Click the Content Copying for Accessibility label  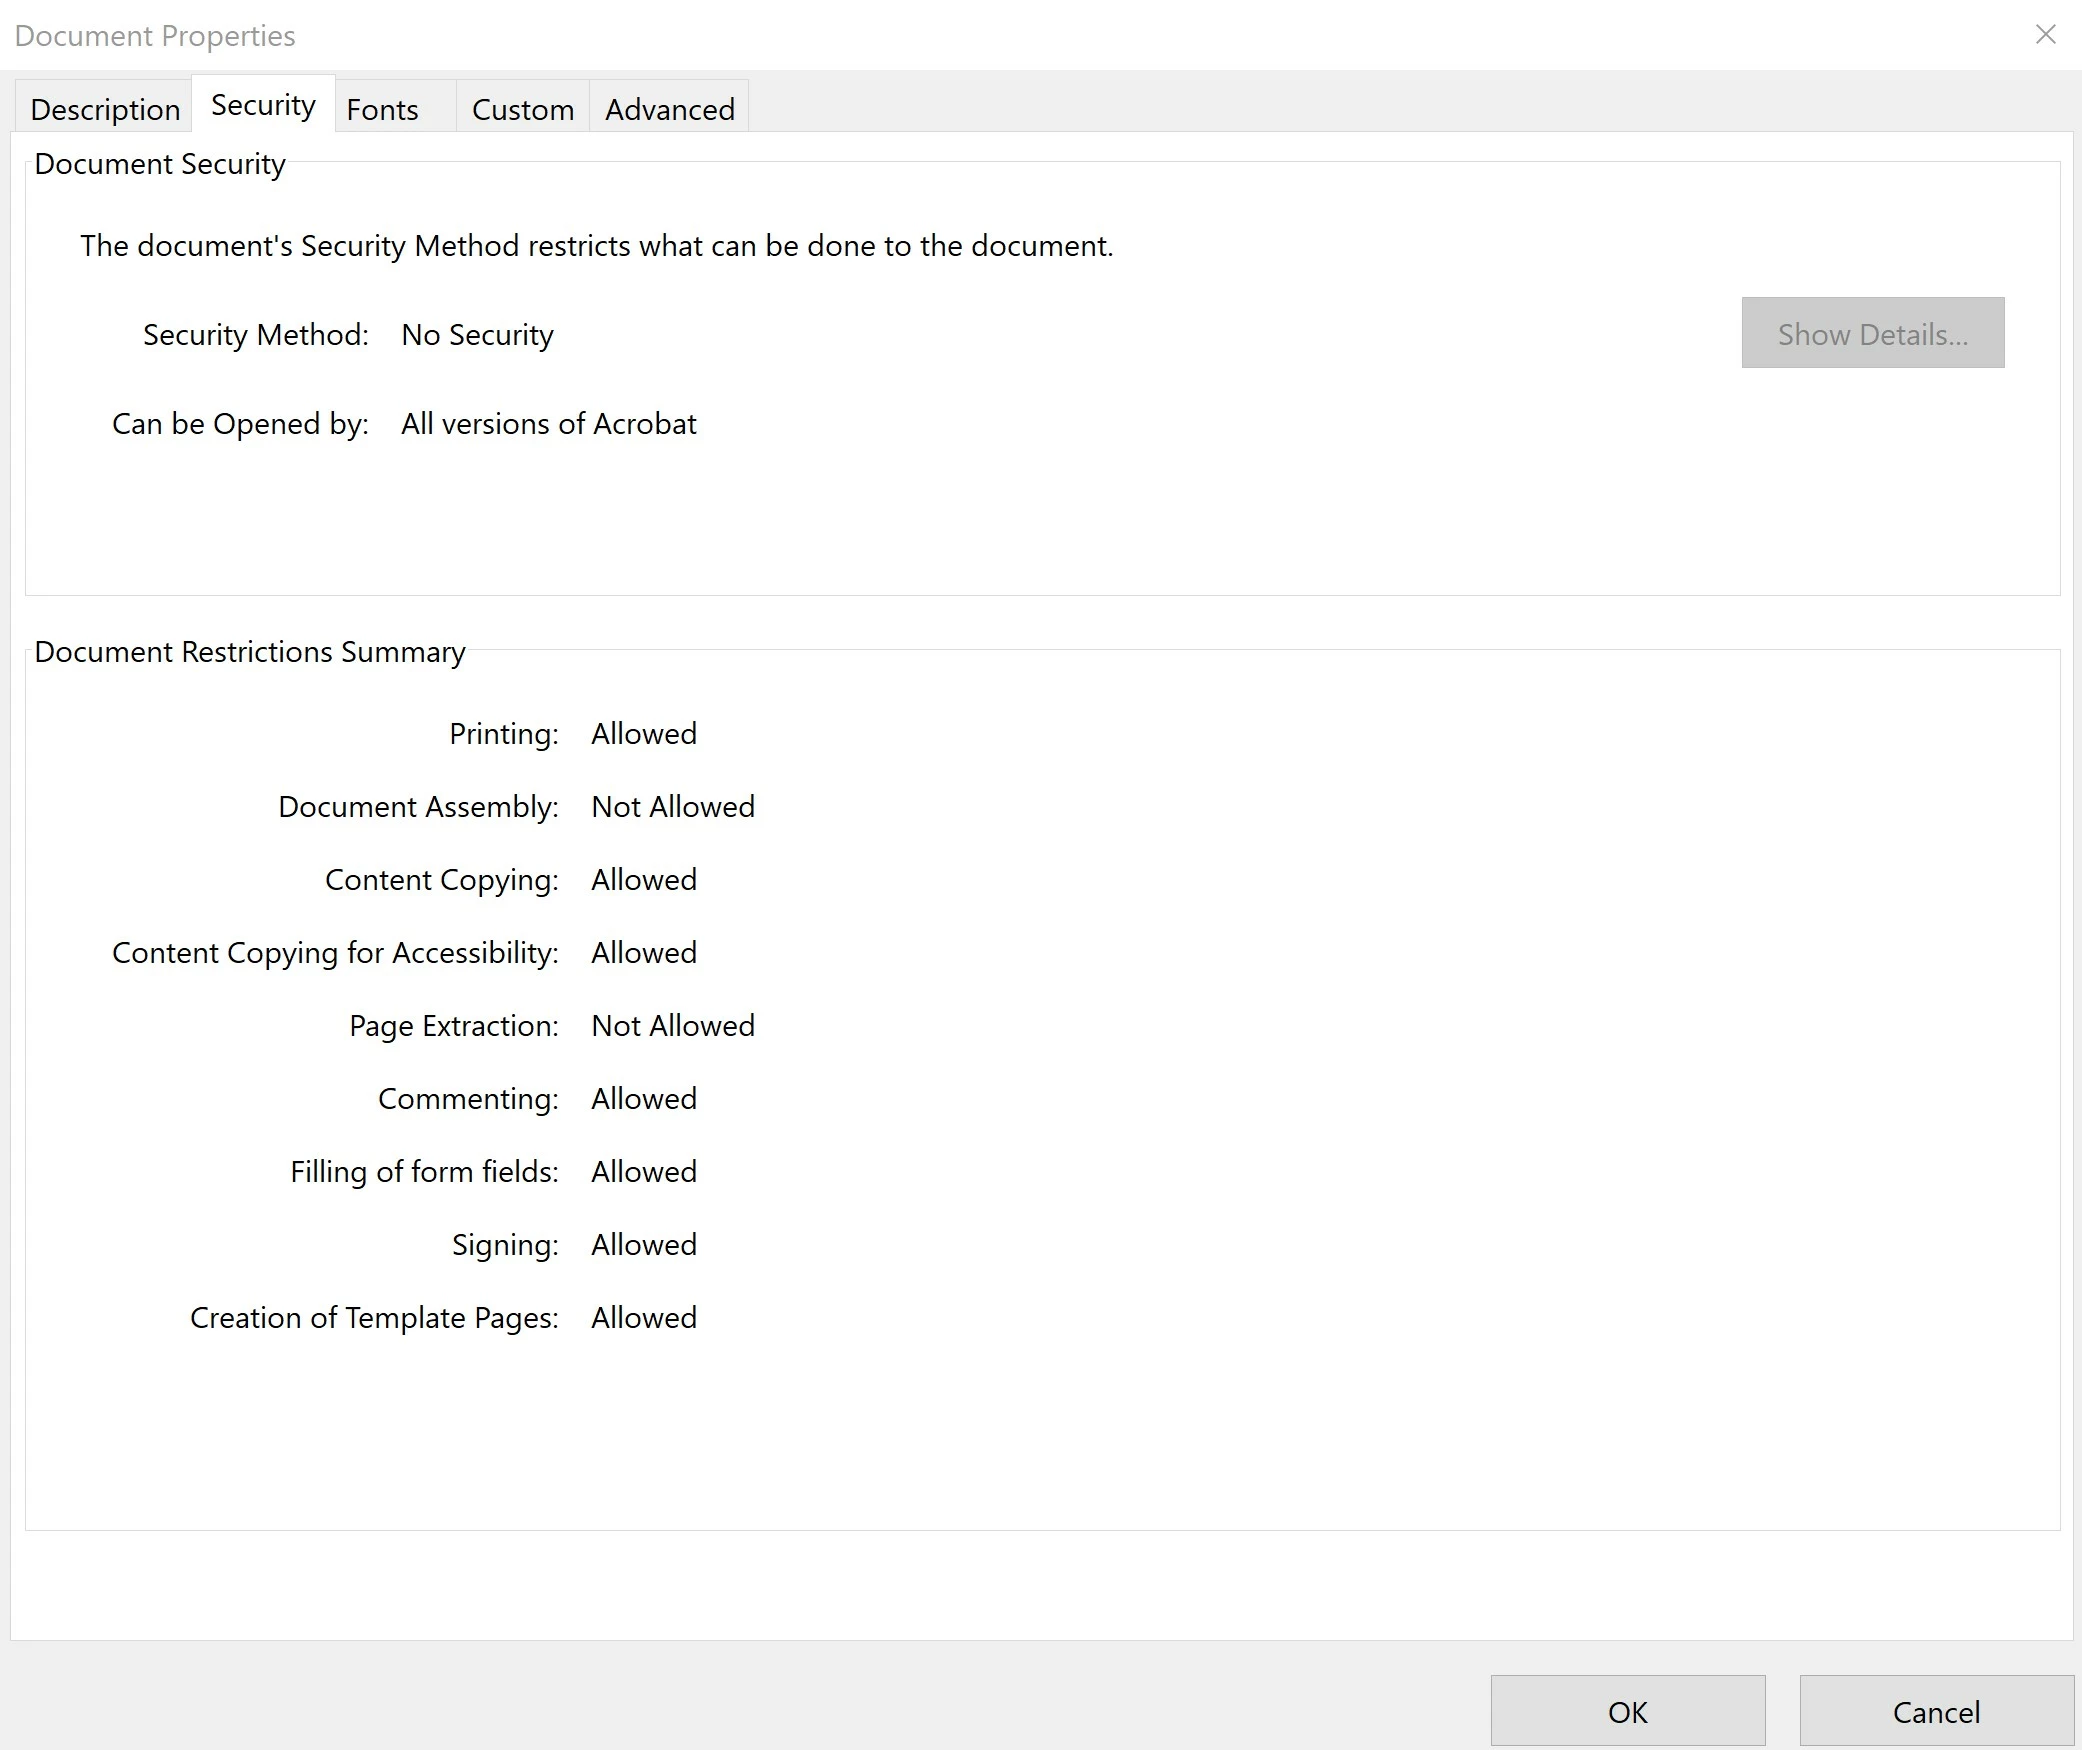coord(335,953)
